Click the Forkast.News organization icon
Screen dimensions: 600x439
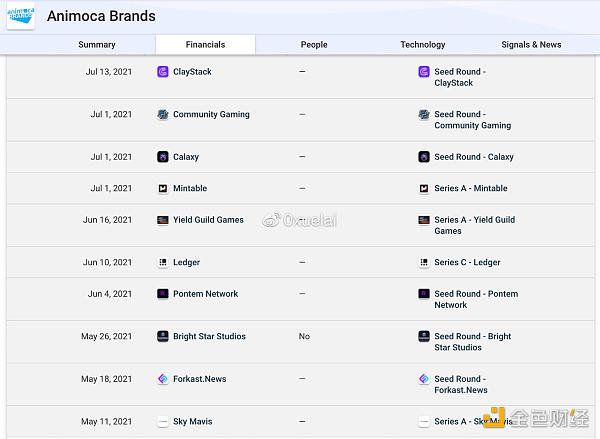[x=163, y=379]
